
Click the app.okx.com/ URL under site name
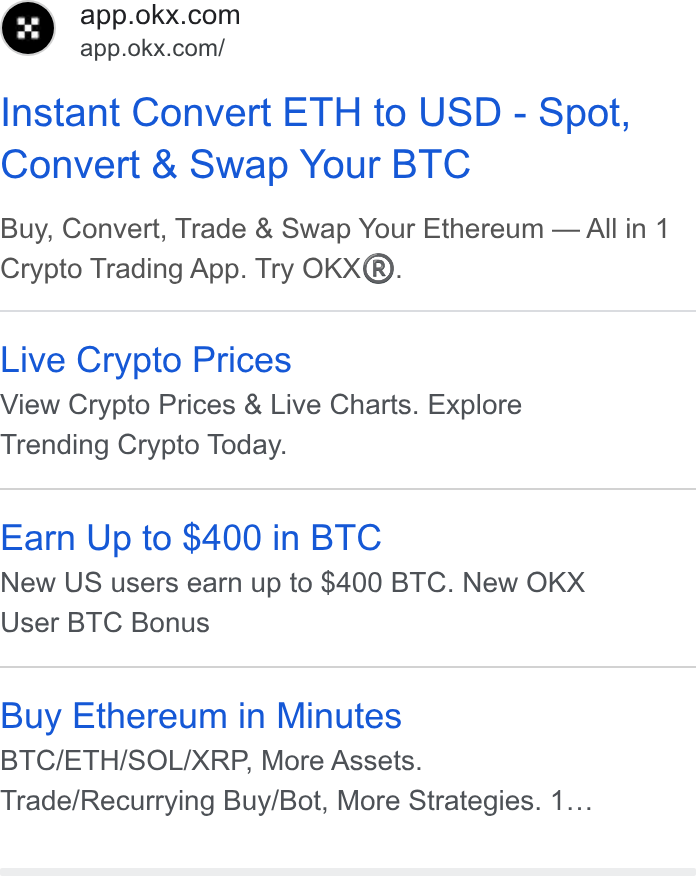(152, 49)
